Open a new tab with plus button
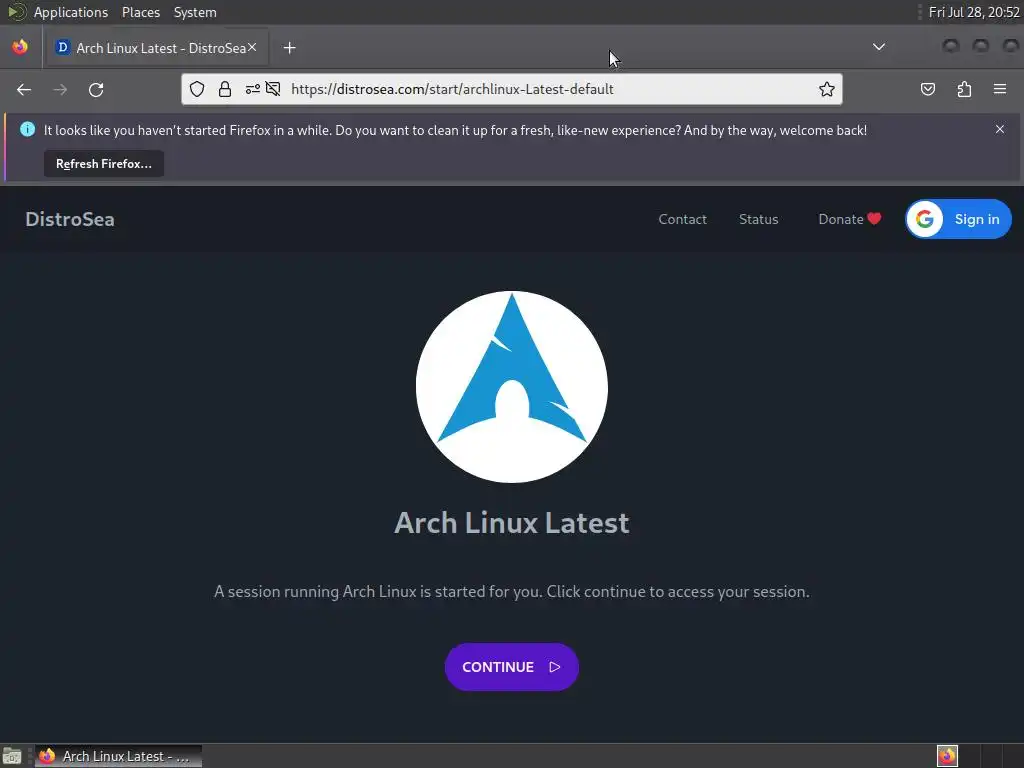This screenshot has width=1024, height=768. [x=289, y=48]
